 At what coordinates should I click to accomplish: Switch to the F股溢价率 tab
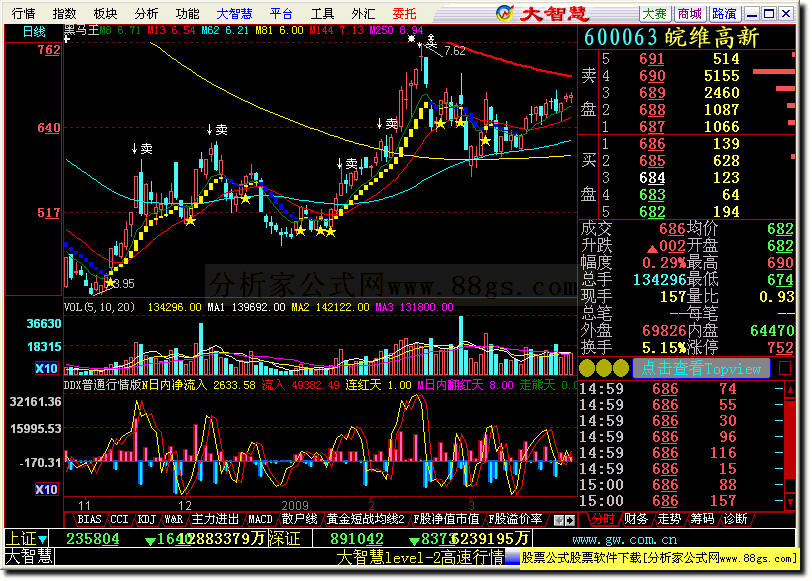[515, 519]
